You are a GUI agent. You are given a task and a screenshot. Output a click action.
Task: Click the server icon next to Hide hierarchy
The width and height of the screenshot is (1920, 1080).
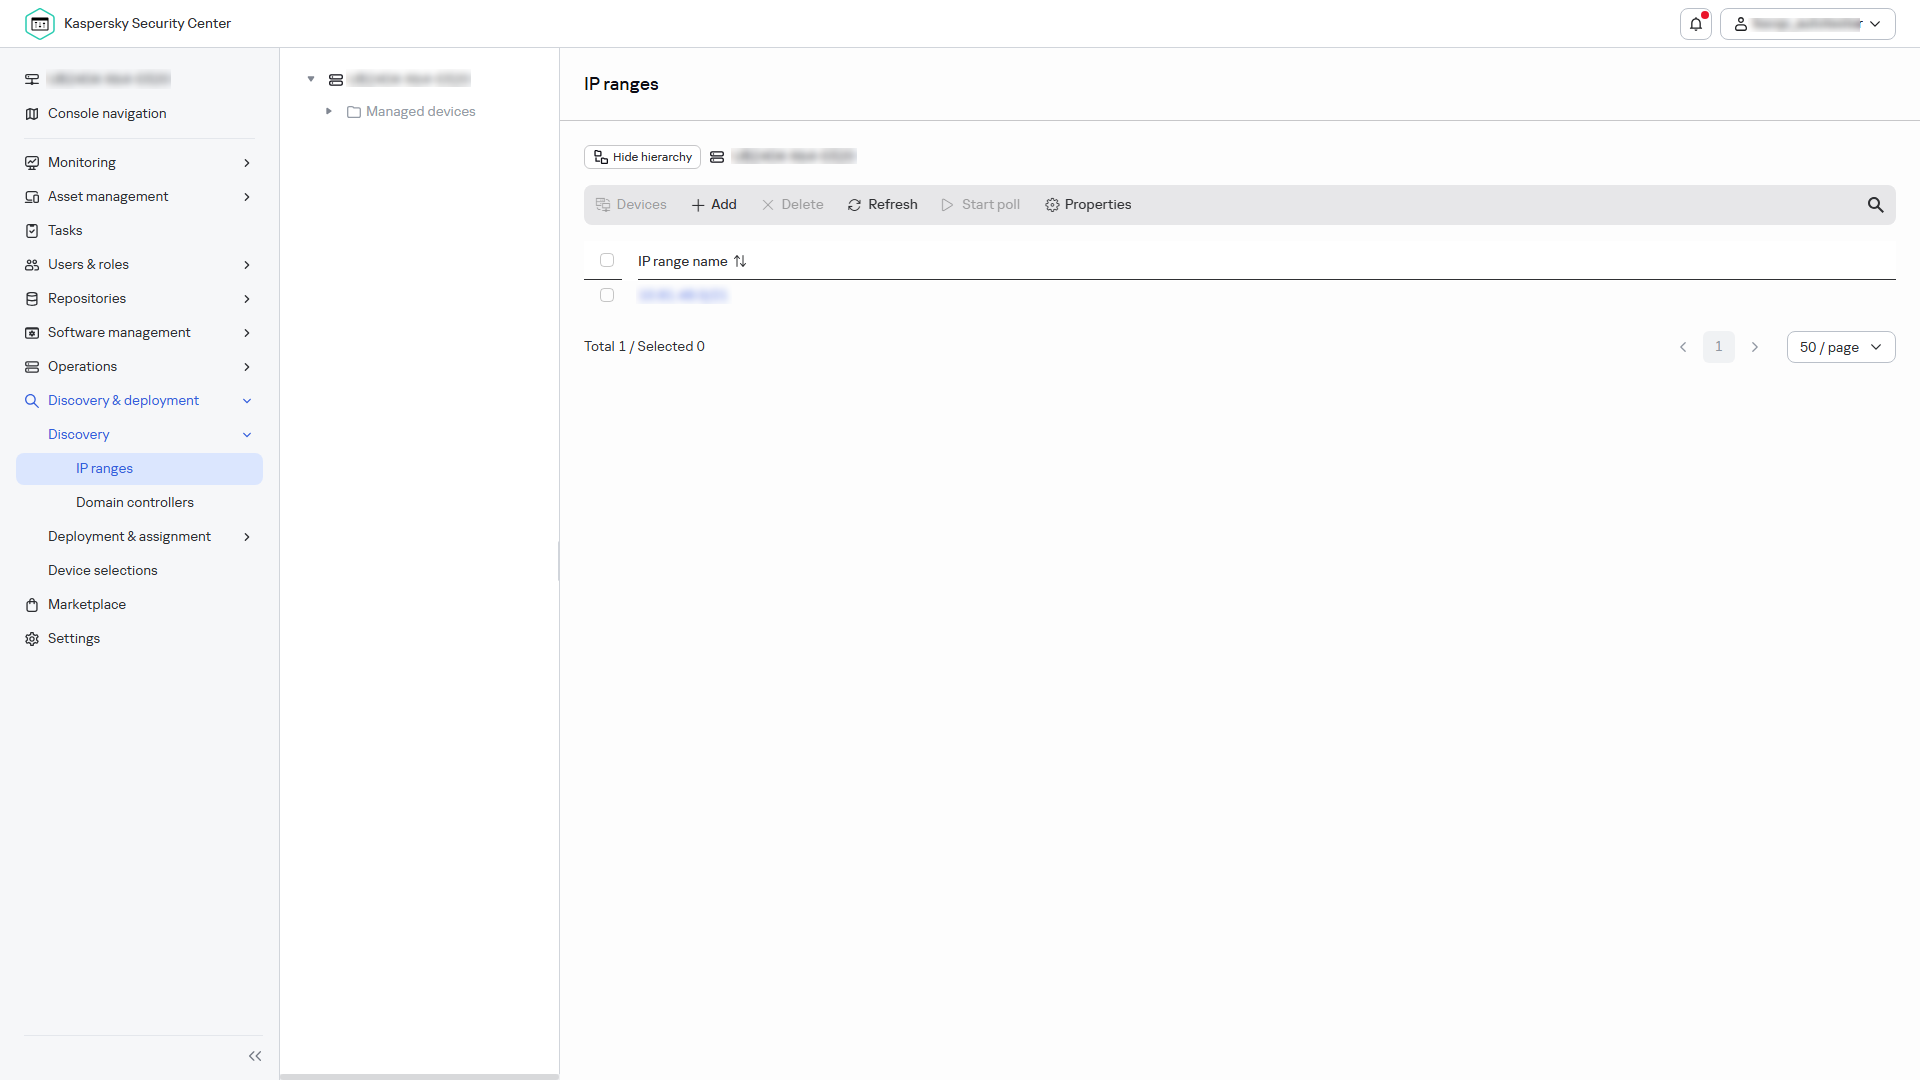pos(717,157)
